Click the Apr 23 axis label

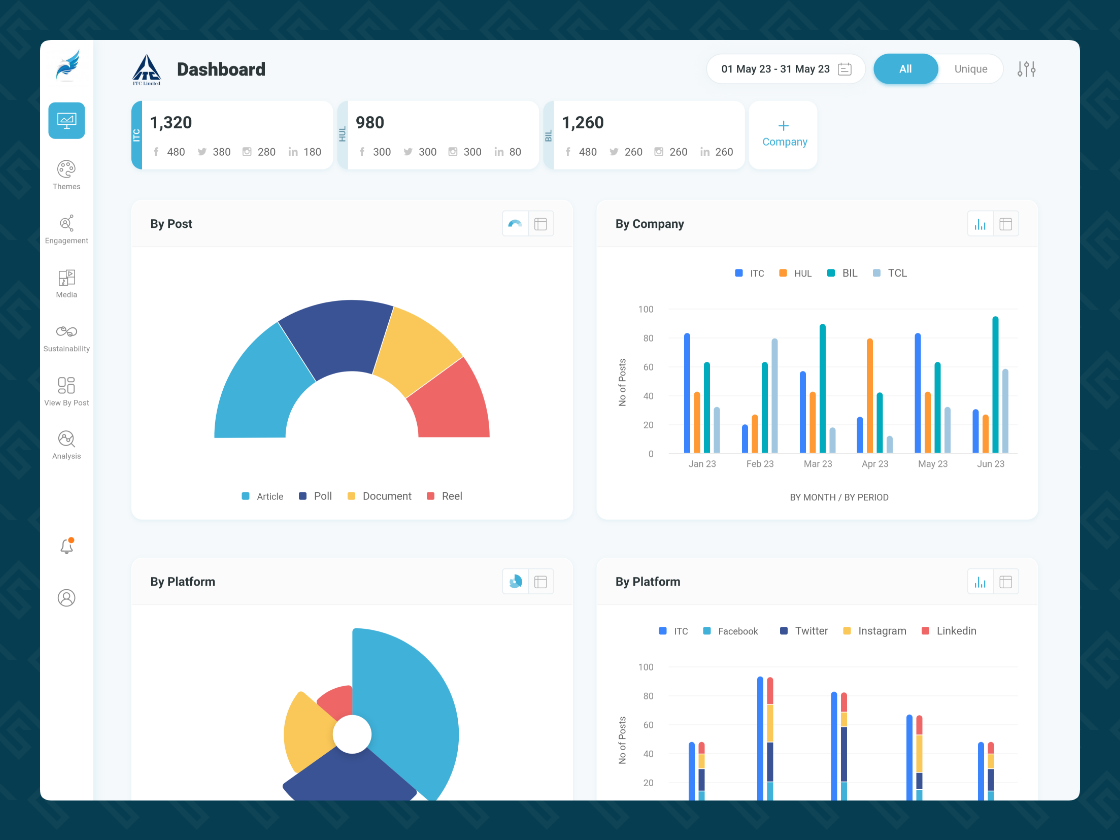[x=875, y=464]
